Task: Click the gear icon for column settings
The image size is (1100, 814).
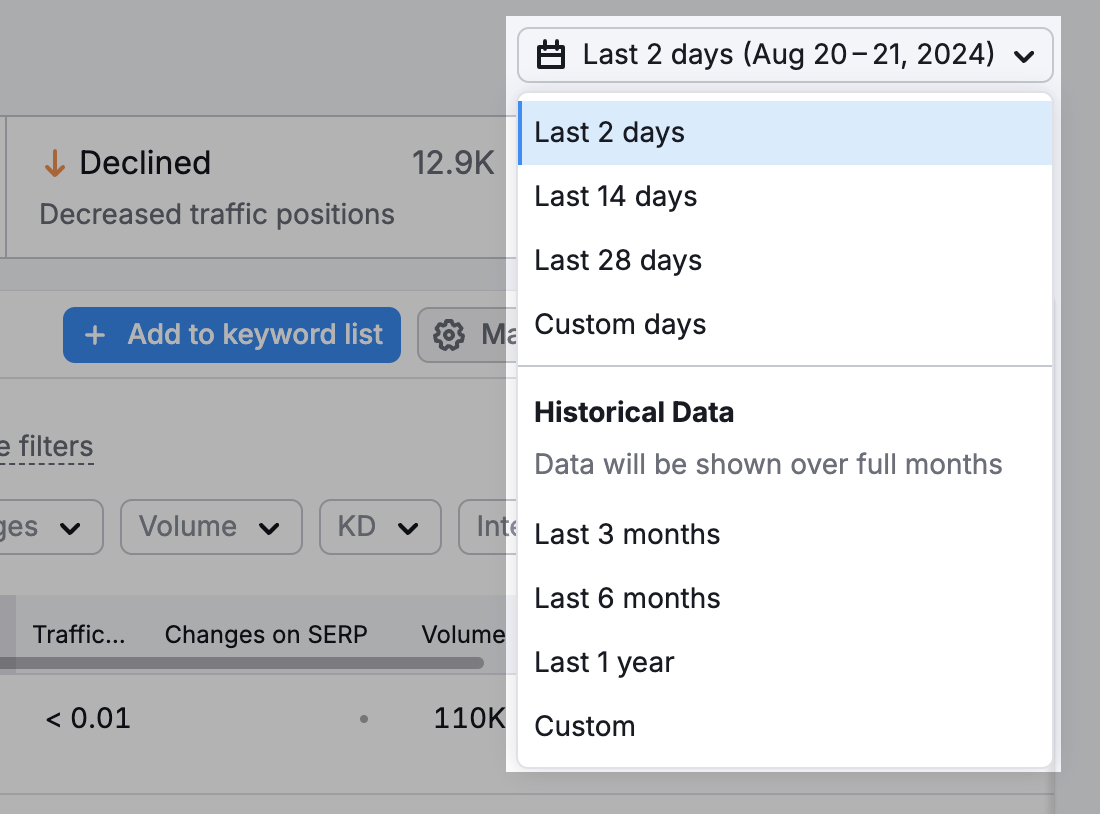Action: 449,335
